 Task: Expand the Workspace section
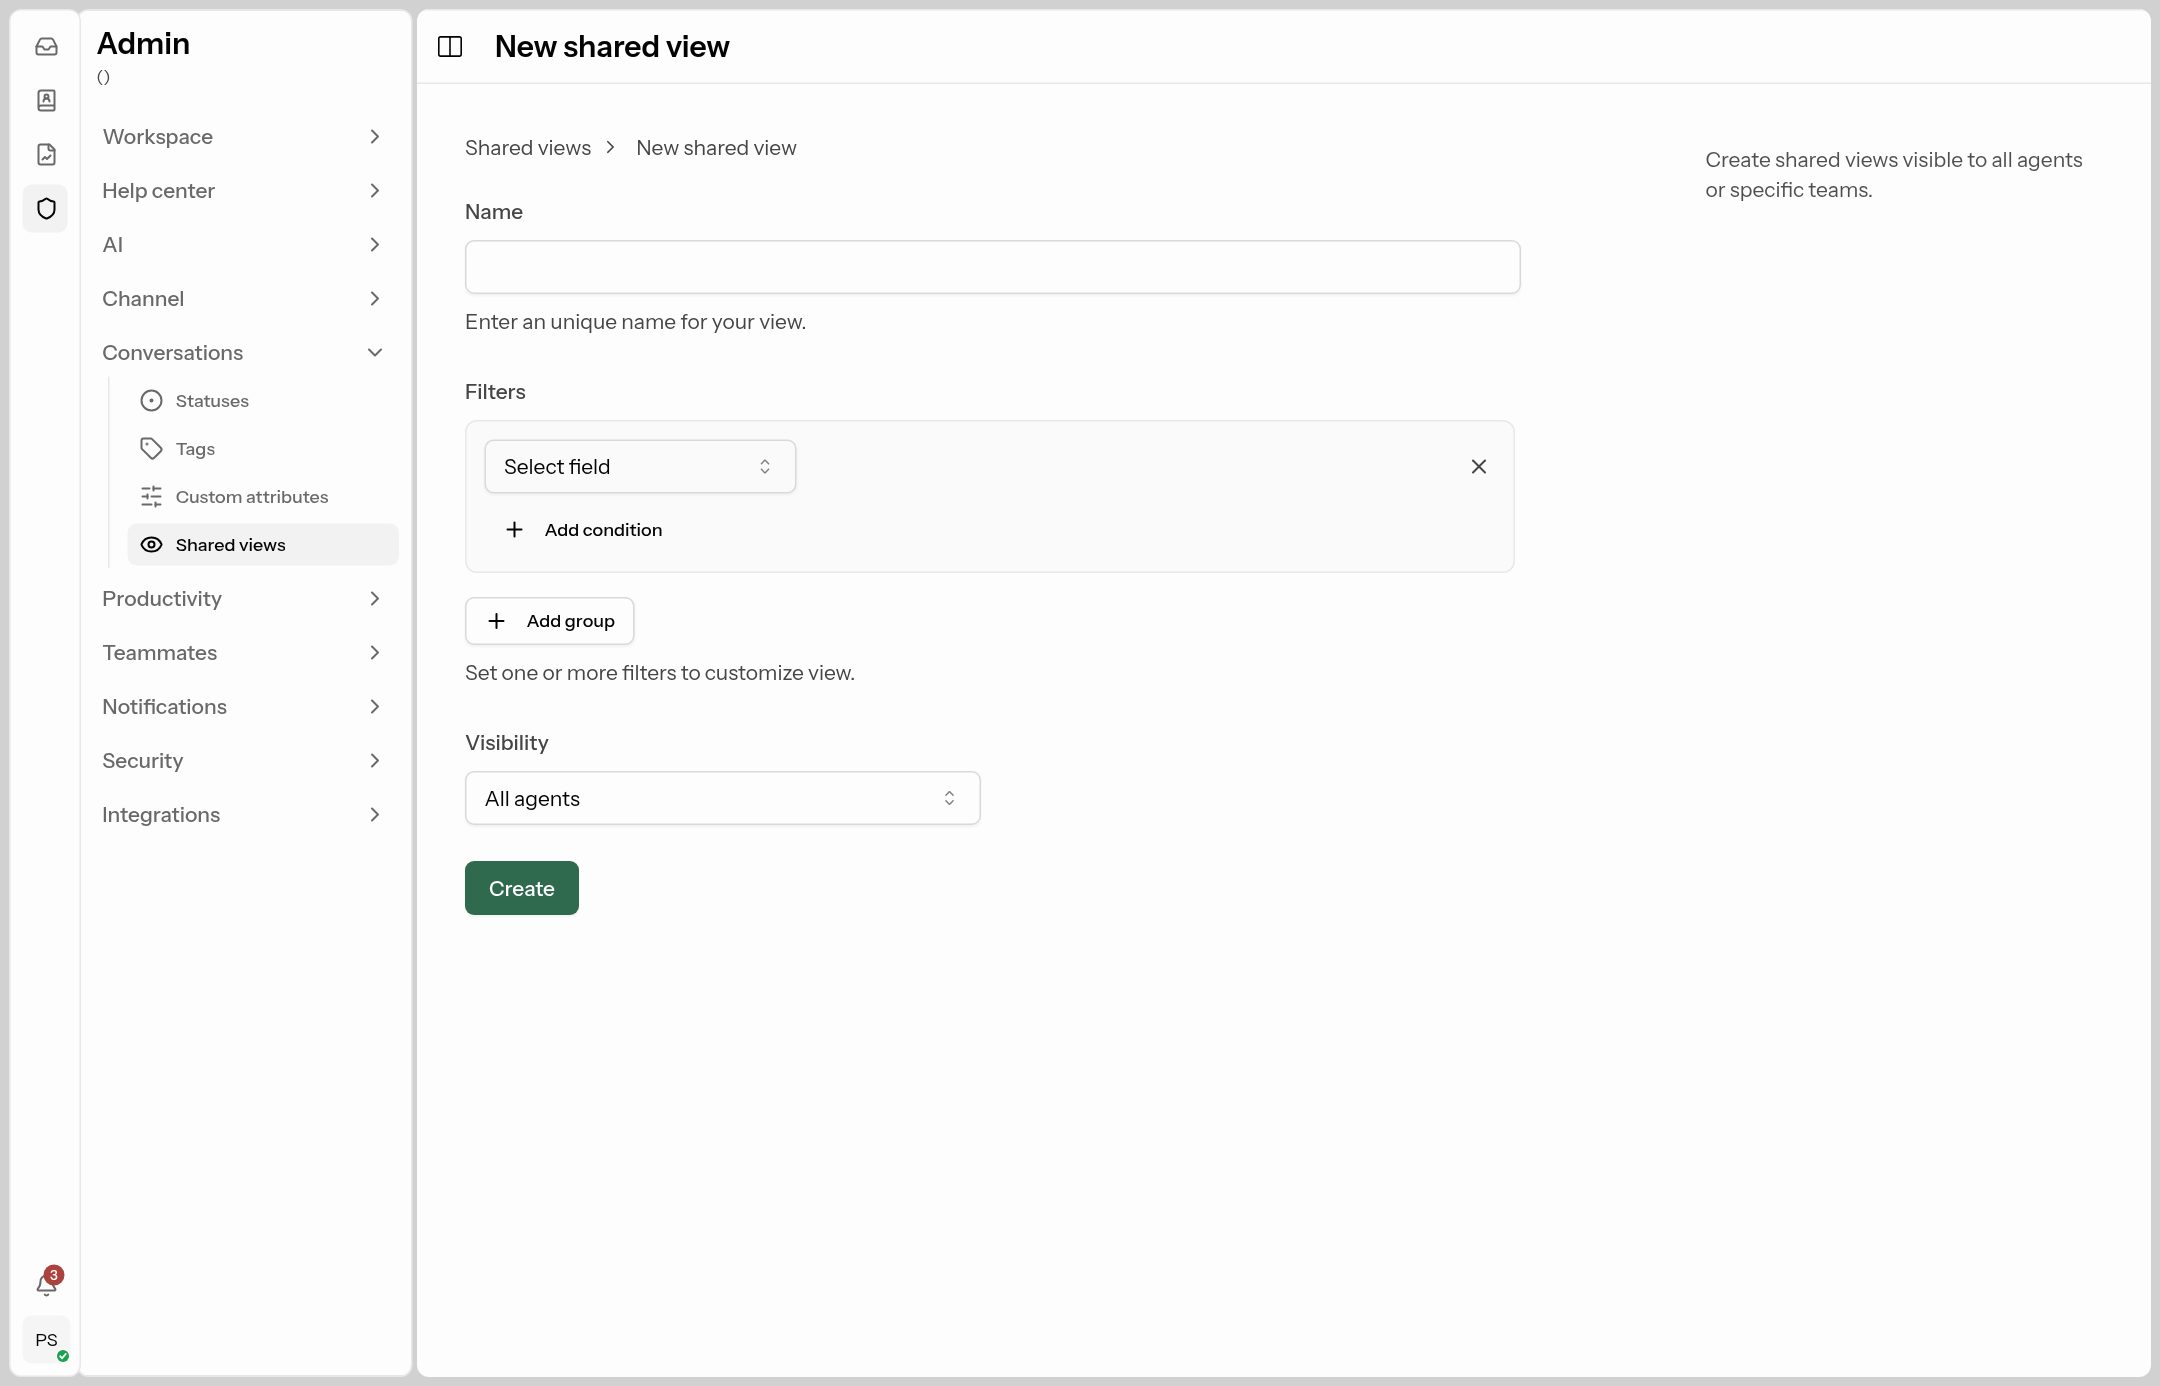[x=243, y=136]
